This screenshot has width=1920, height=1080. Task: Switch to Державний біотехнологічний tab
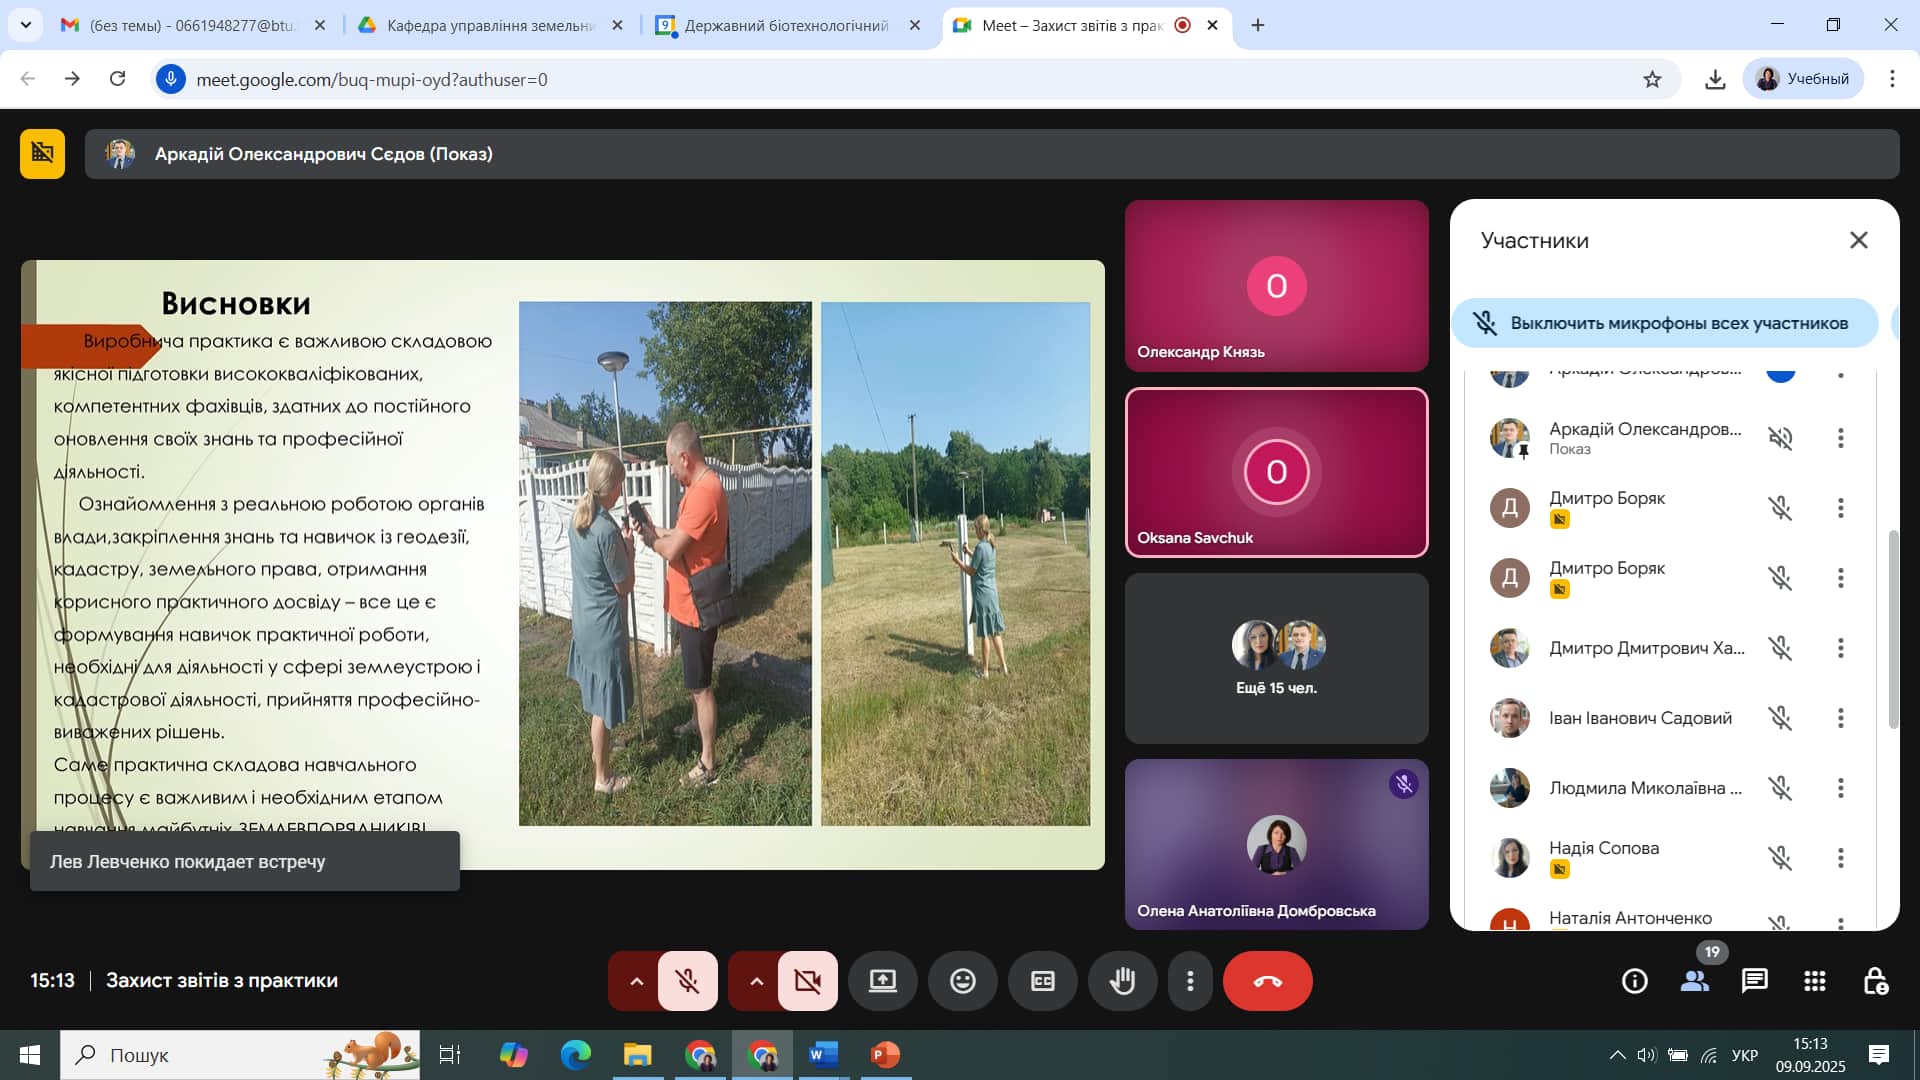click(786, 25)
